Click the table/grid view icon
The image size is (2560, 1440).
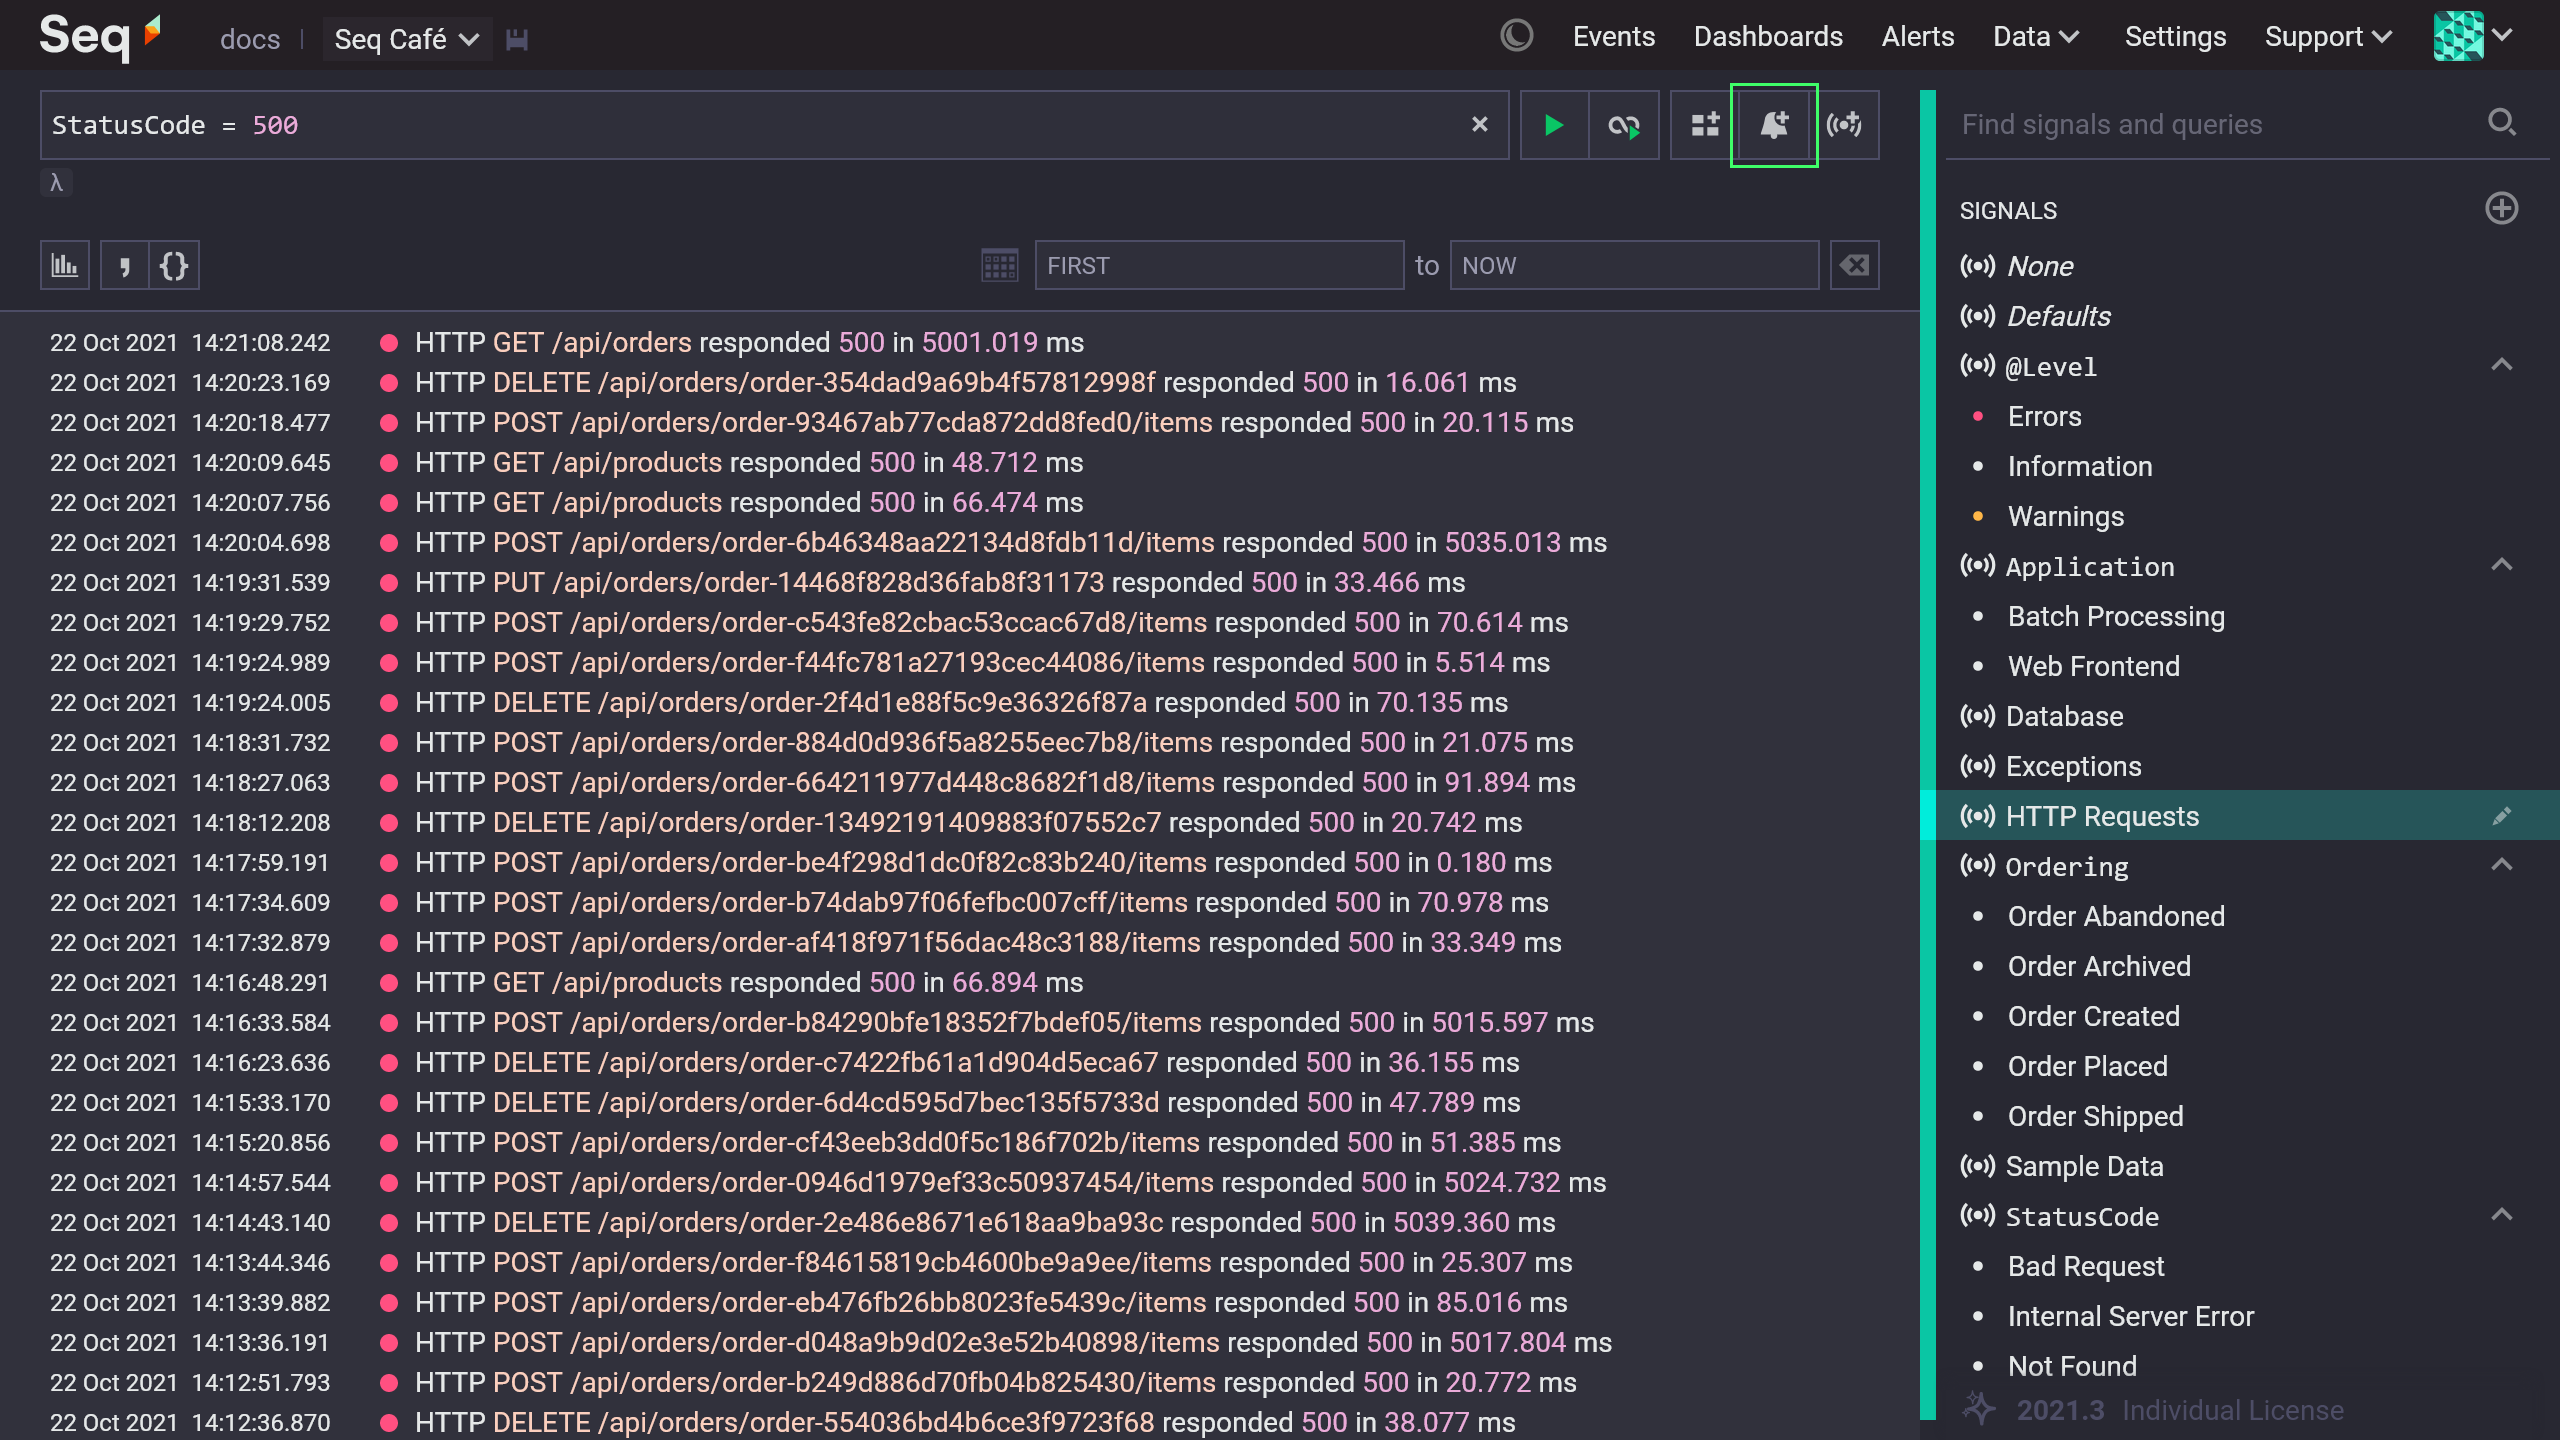click(x=1704, y=125)
